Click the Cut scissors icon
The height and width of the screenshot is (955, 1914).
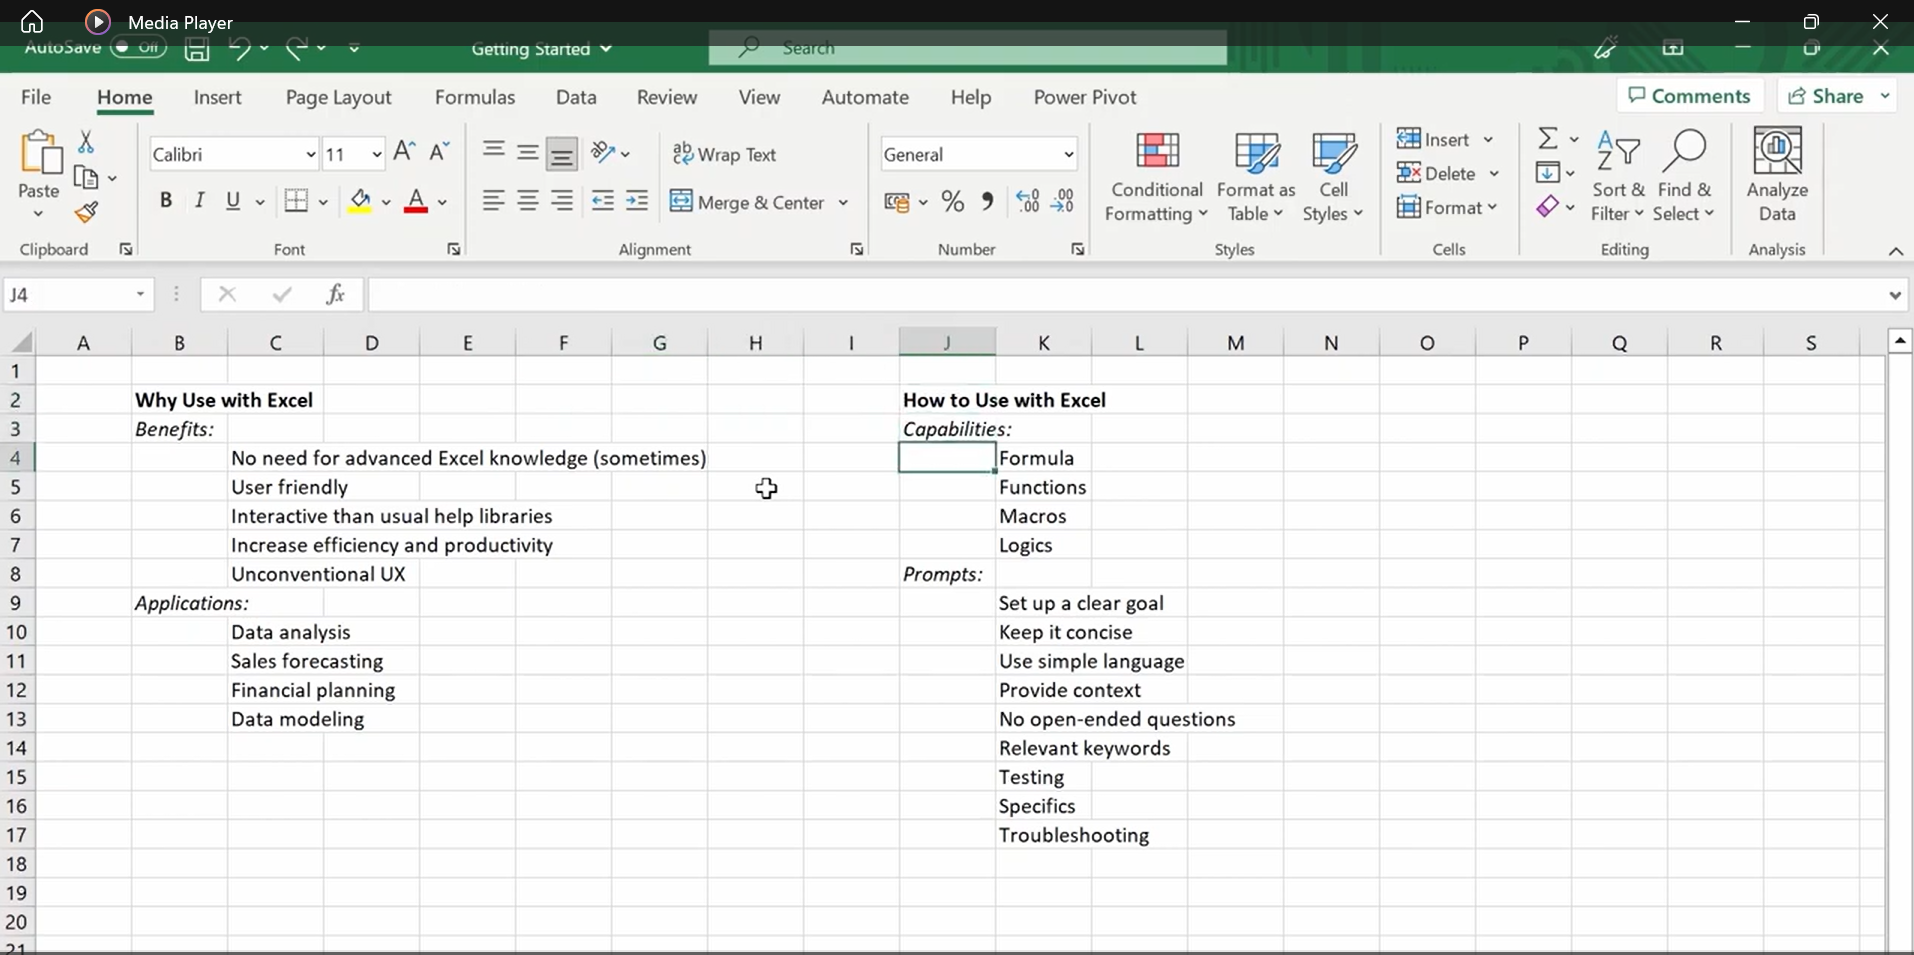(86, 143)
